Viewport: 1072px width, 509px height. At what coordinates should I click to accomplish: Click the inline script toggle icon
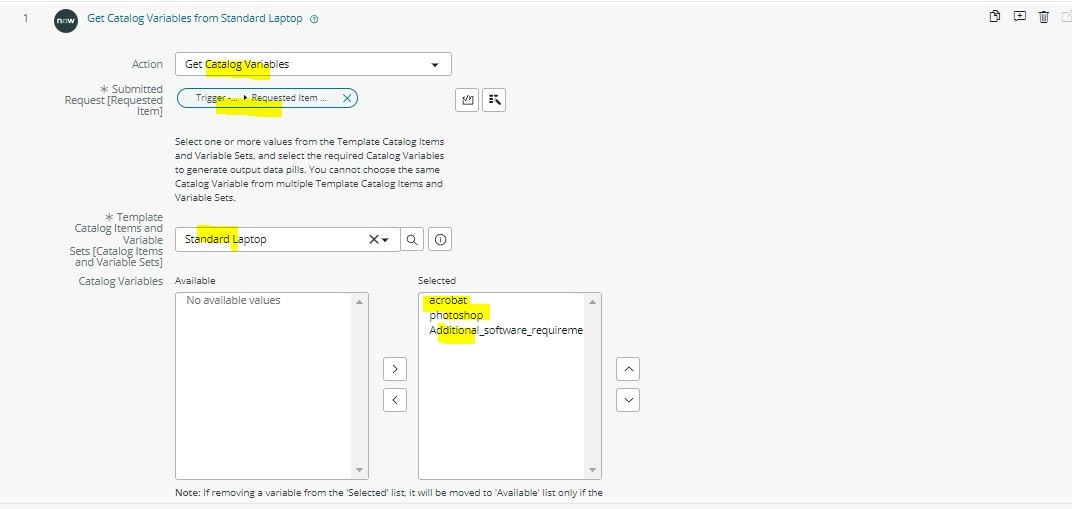point(467,100)
